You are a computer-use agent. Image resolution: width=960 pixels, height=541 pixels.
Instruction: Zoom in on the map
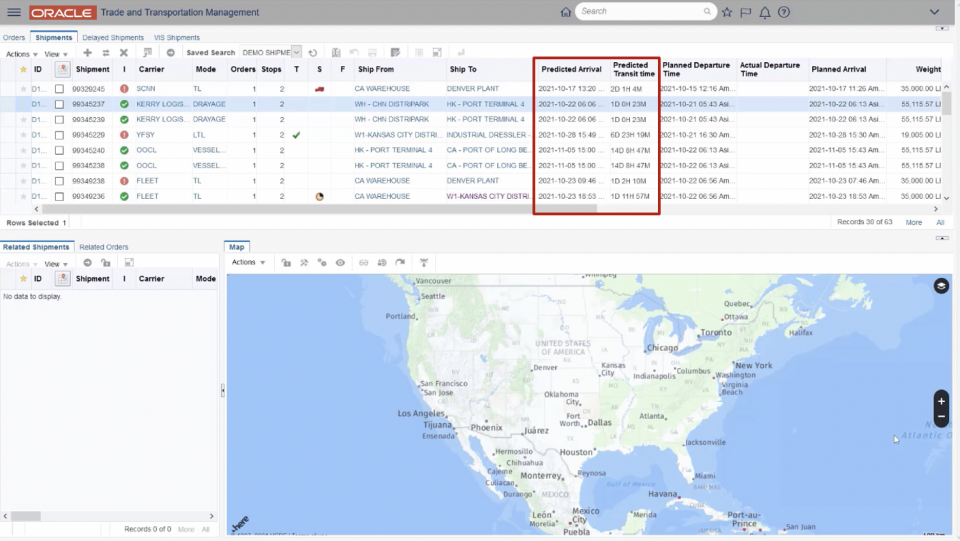pos(941,400)
